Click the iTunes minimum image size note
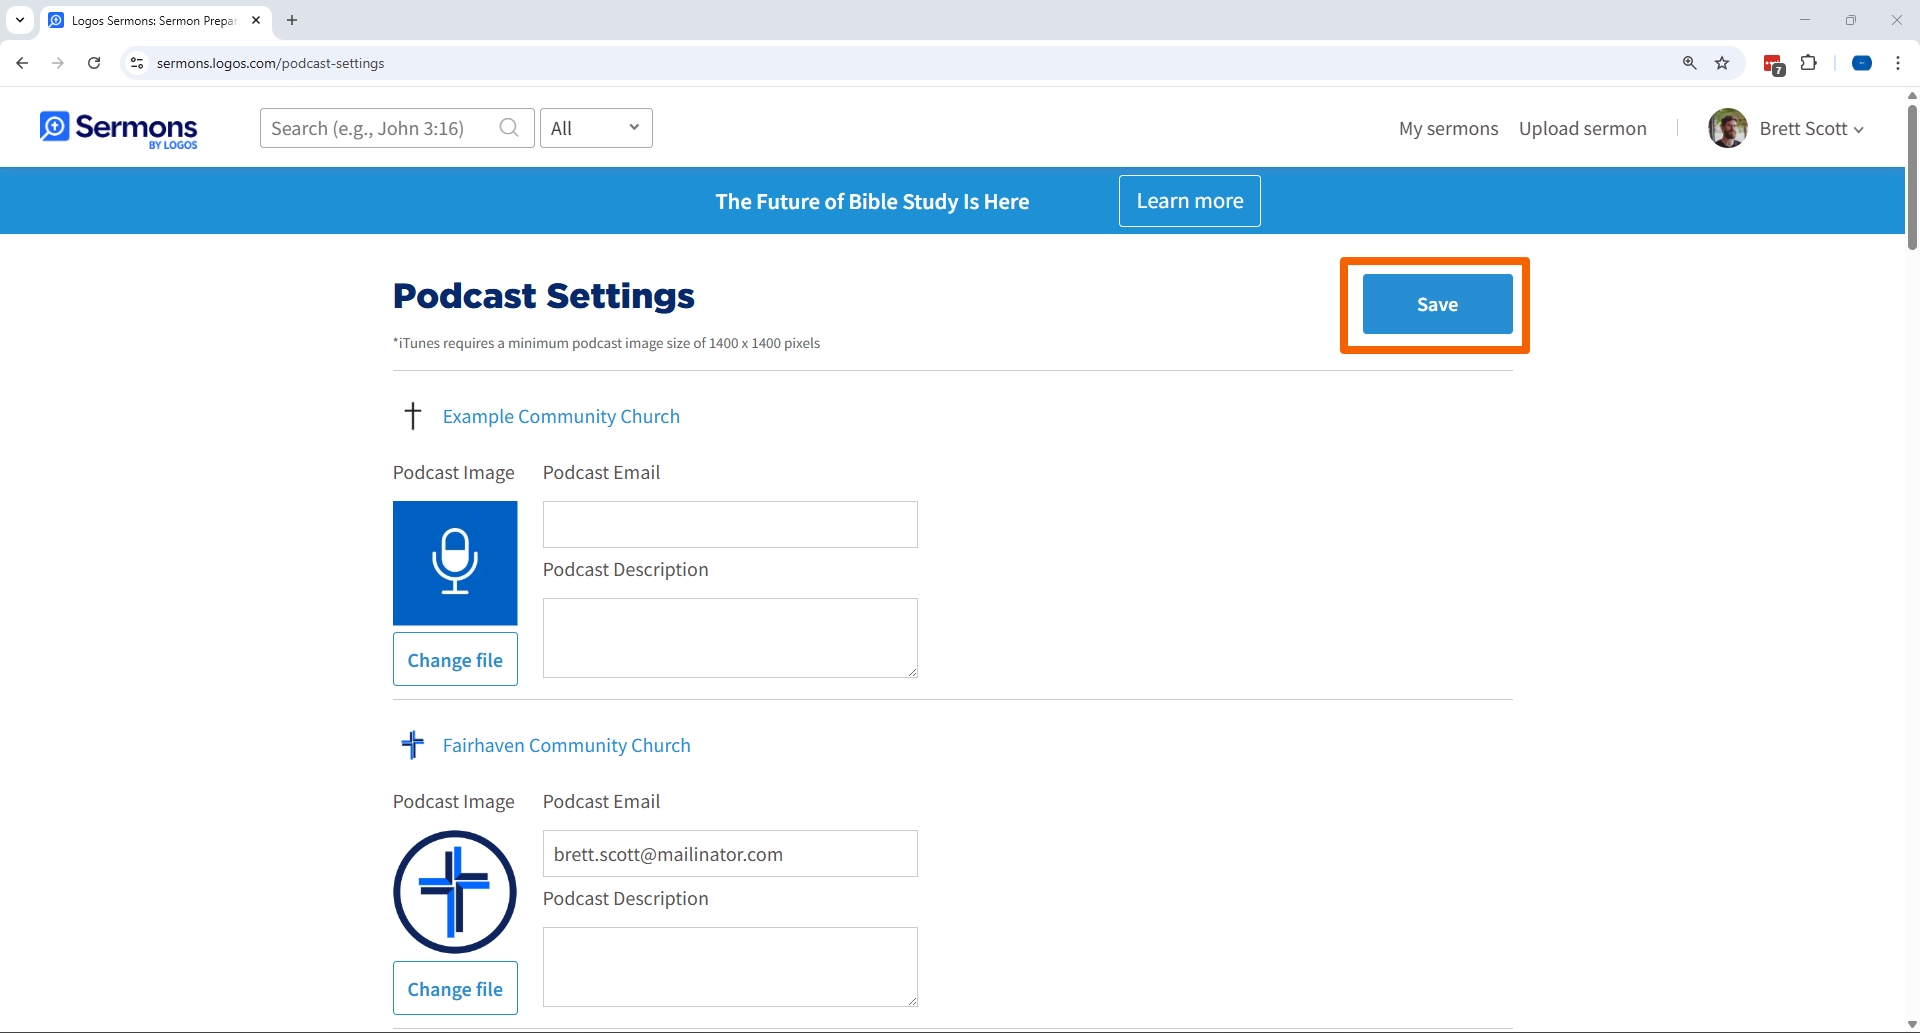Image resolution: width=1920 pixels, height=1033 pixels. click(x=606, y=343)
